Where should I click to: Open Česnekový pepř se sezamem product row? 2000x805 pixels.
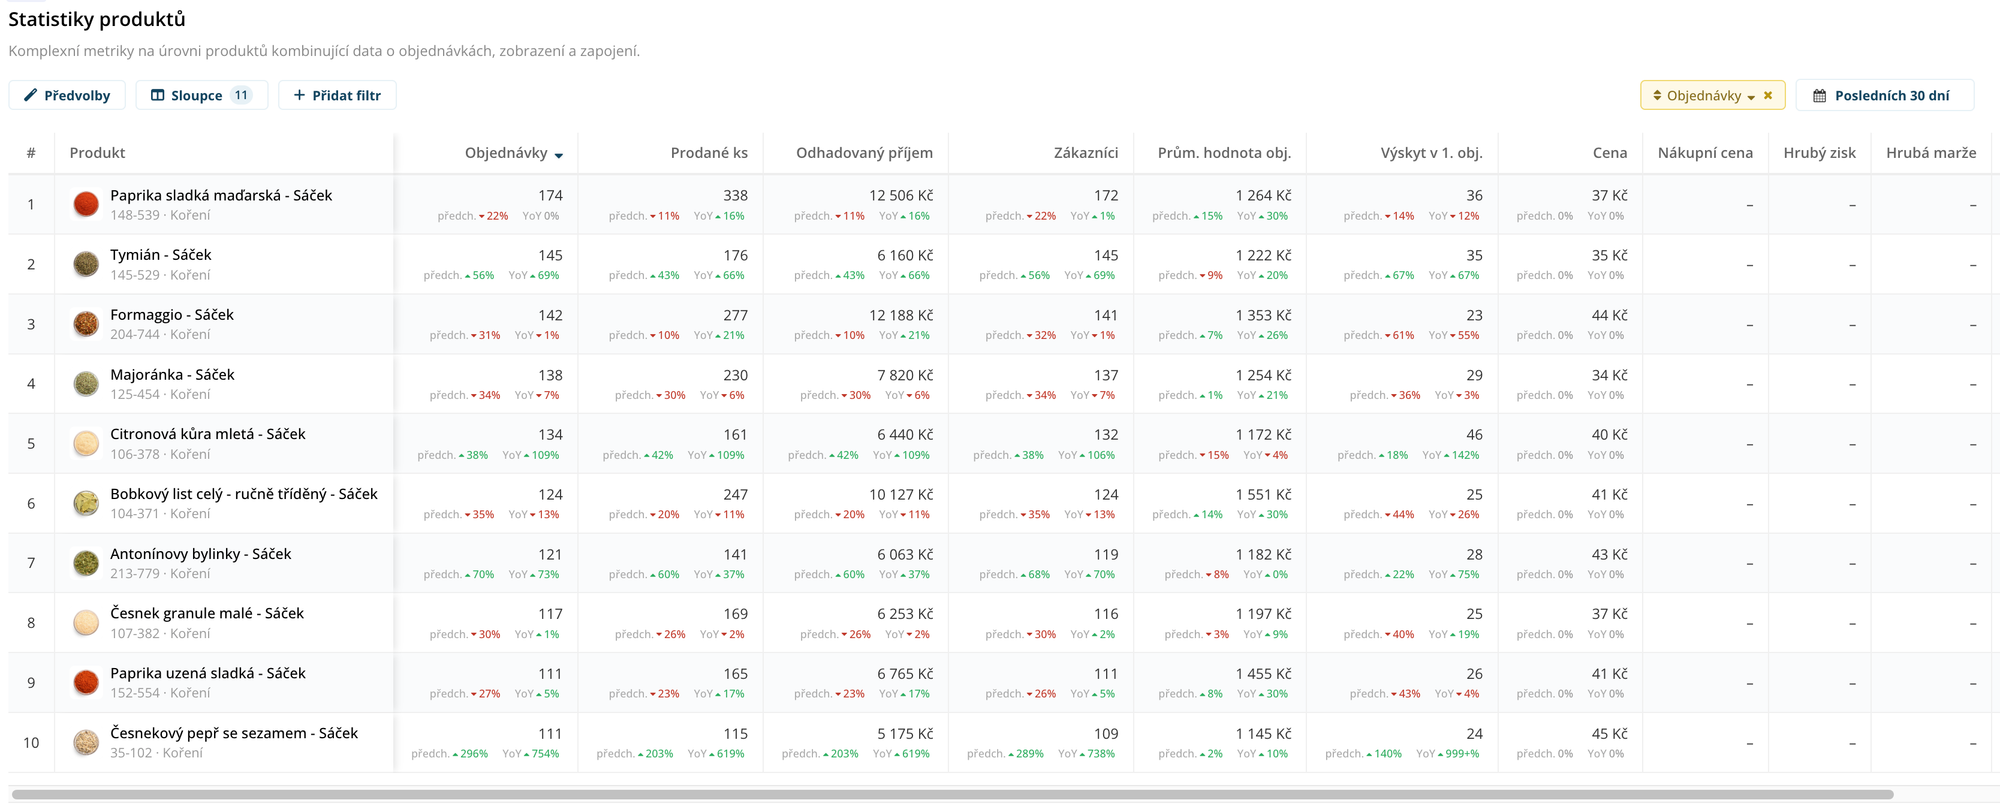point(233,733)
